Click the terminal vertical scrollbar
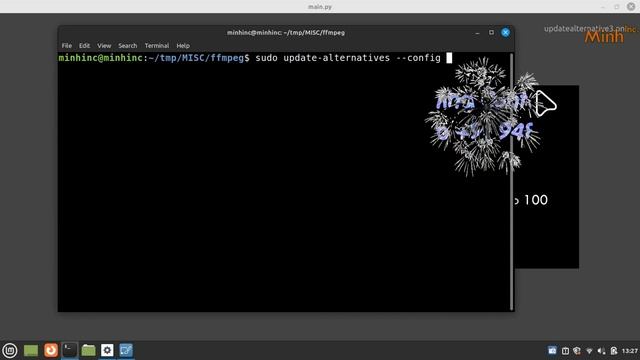640x360 pixels. tap(511, 182)
